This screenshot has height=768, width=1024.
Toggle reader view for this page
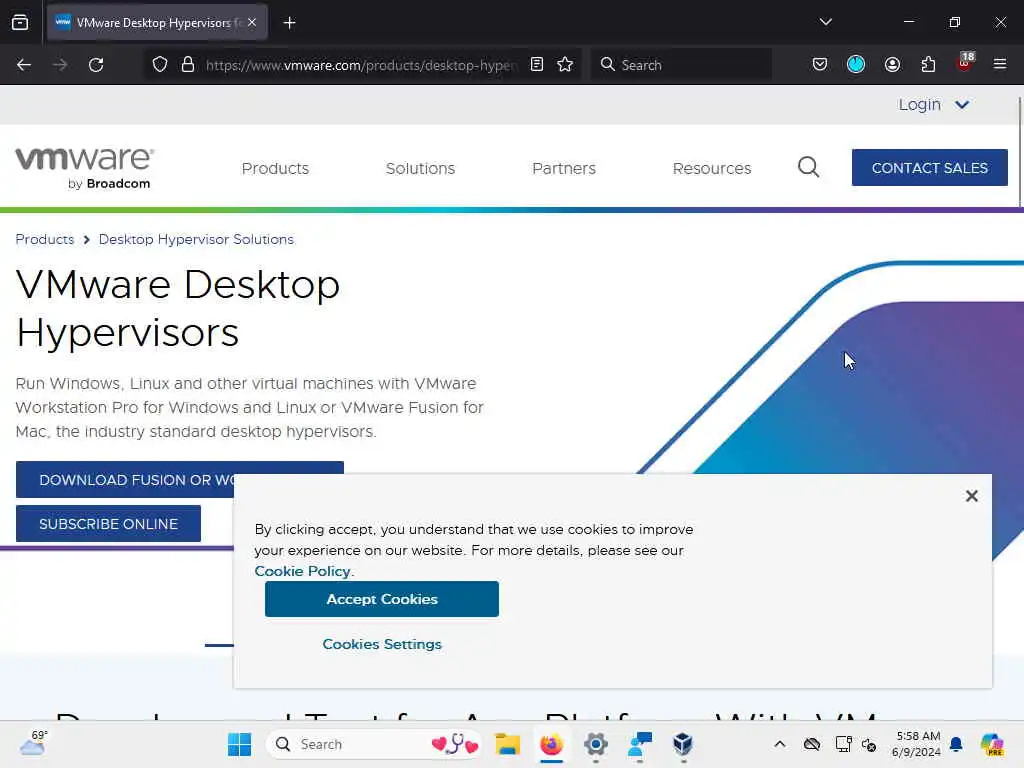[537, 65]
